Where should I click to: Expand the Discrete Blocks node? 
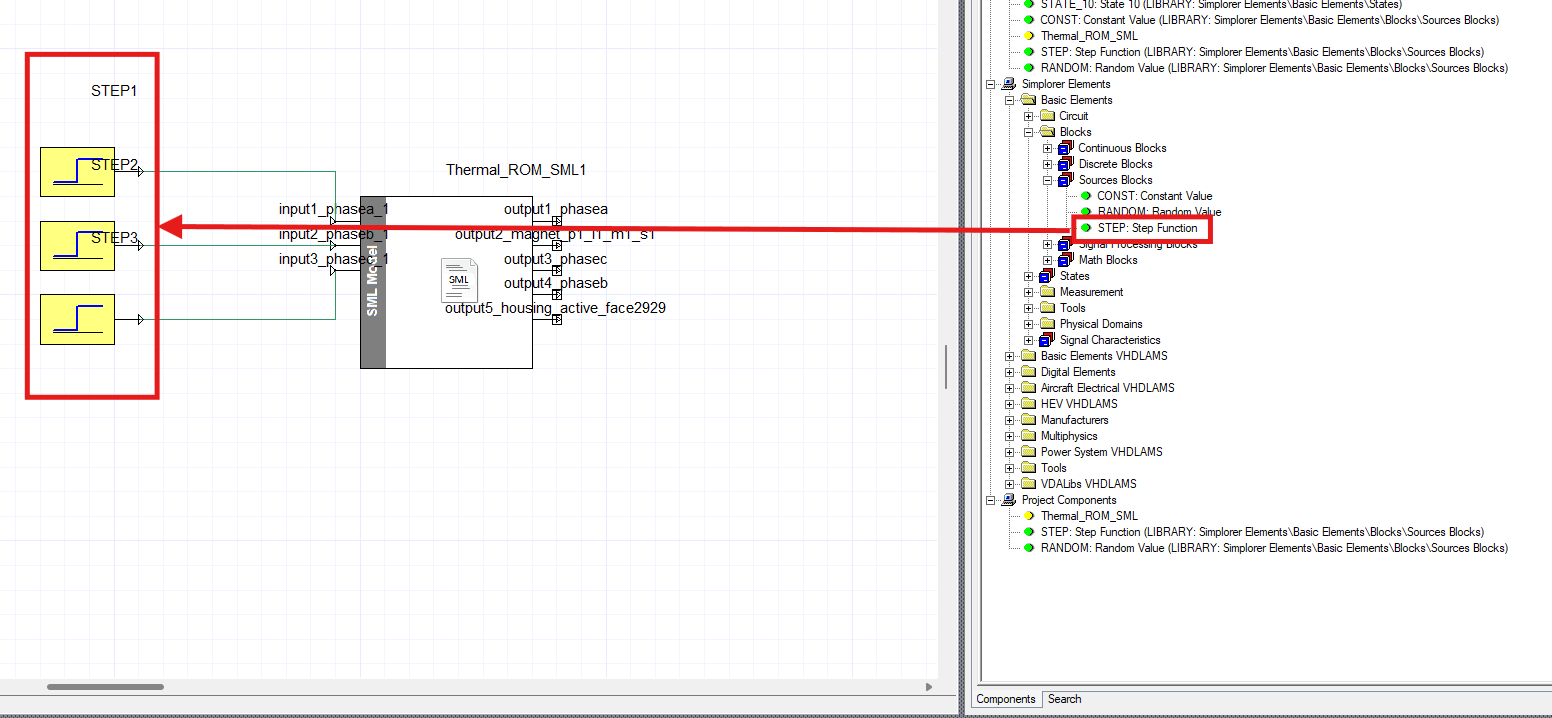[1048, 164]
